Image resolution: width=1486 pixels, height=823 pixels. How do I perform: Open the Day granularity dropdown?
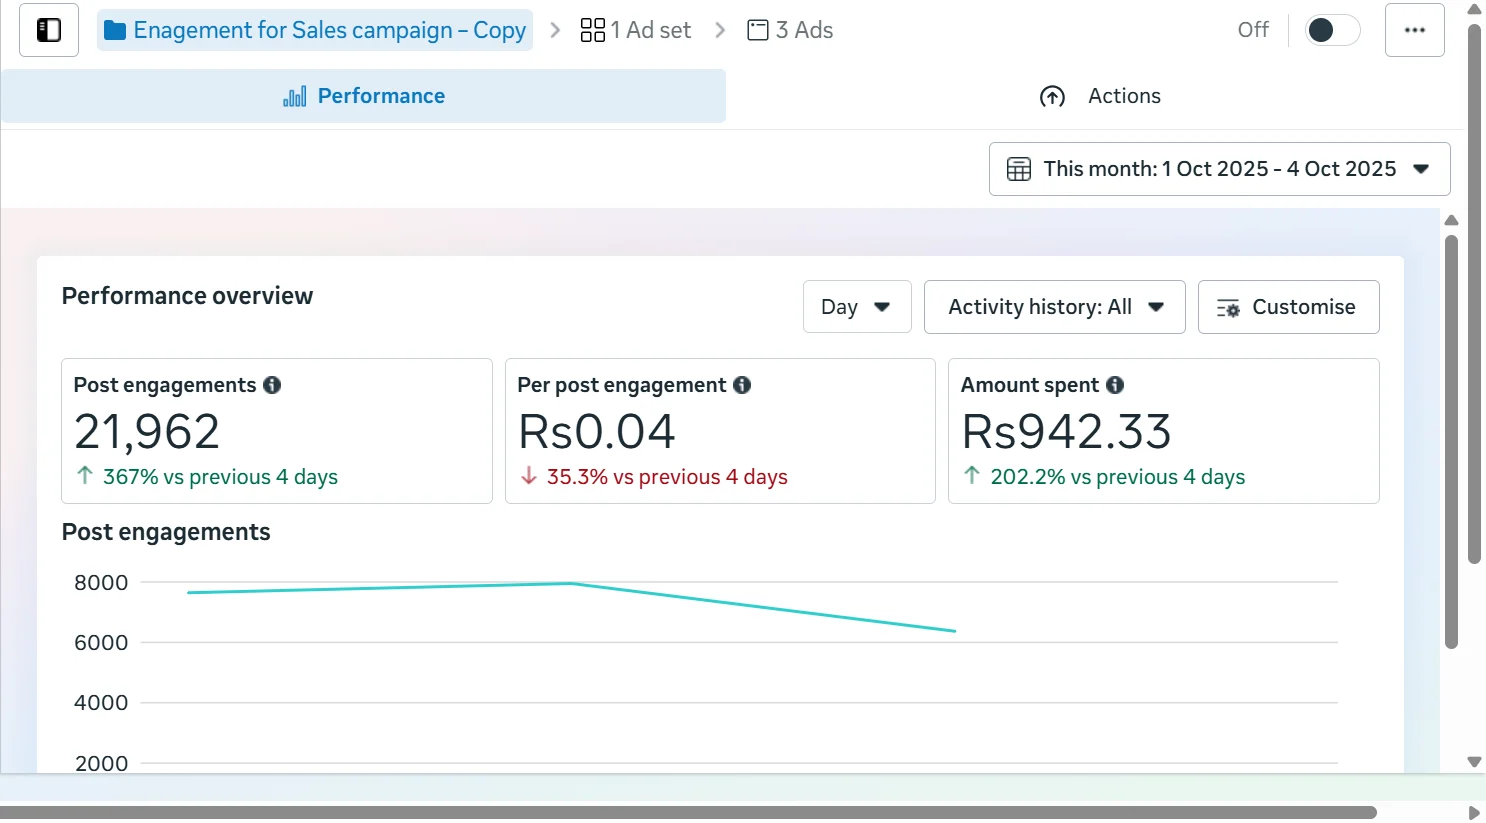click(857, 307)
